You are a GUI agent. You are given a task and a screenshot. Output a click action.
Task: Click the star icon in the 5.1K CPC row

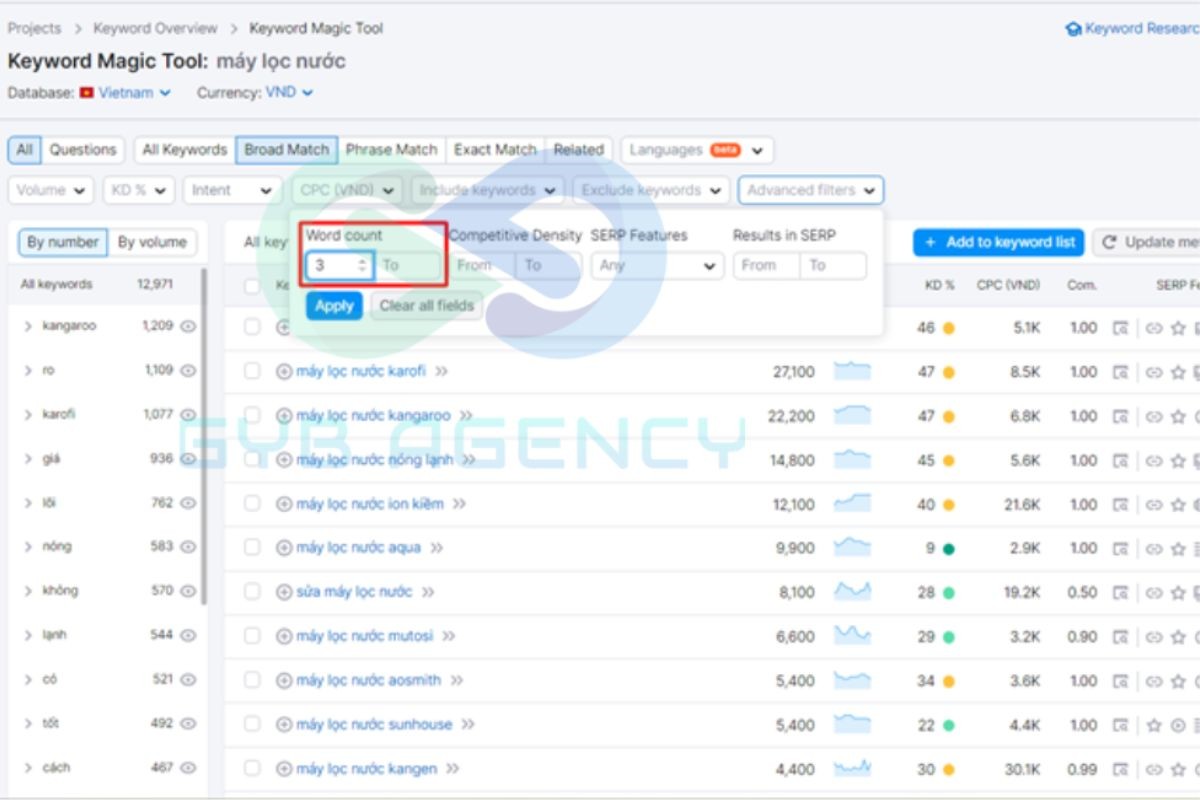pos(1178,327)
